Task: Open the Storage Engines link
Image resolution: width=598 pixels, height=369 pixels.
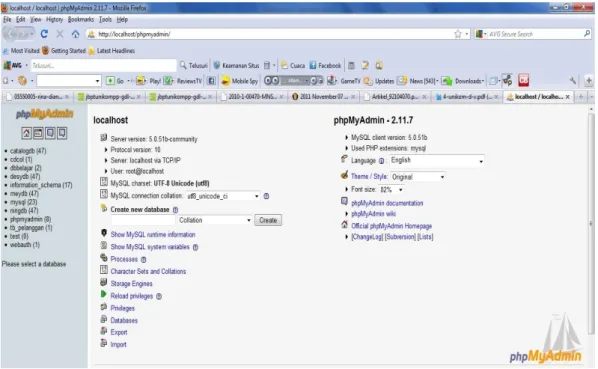Action: click(x=131, y=284)
